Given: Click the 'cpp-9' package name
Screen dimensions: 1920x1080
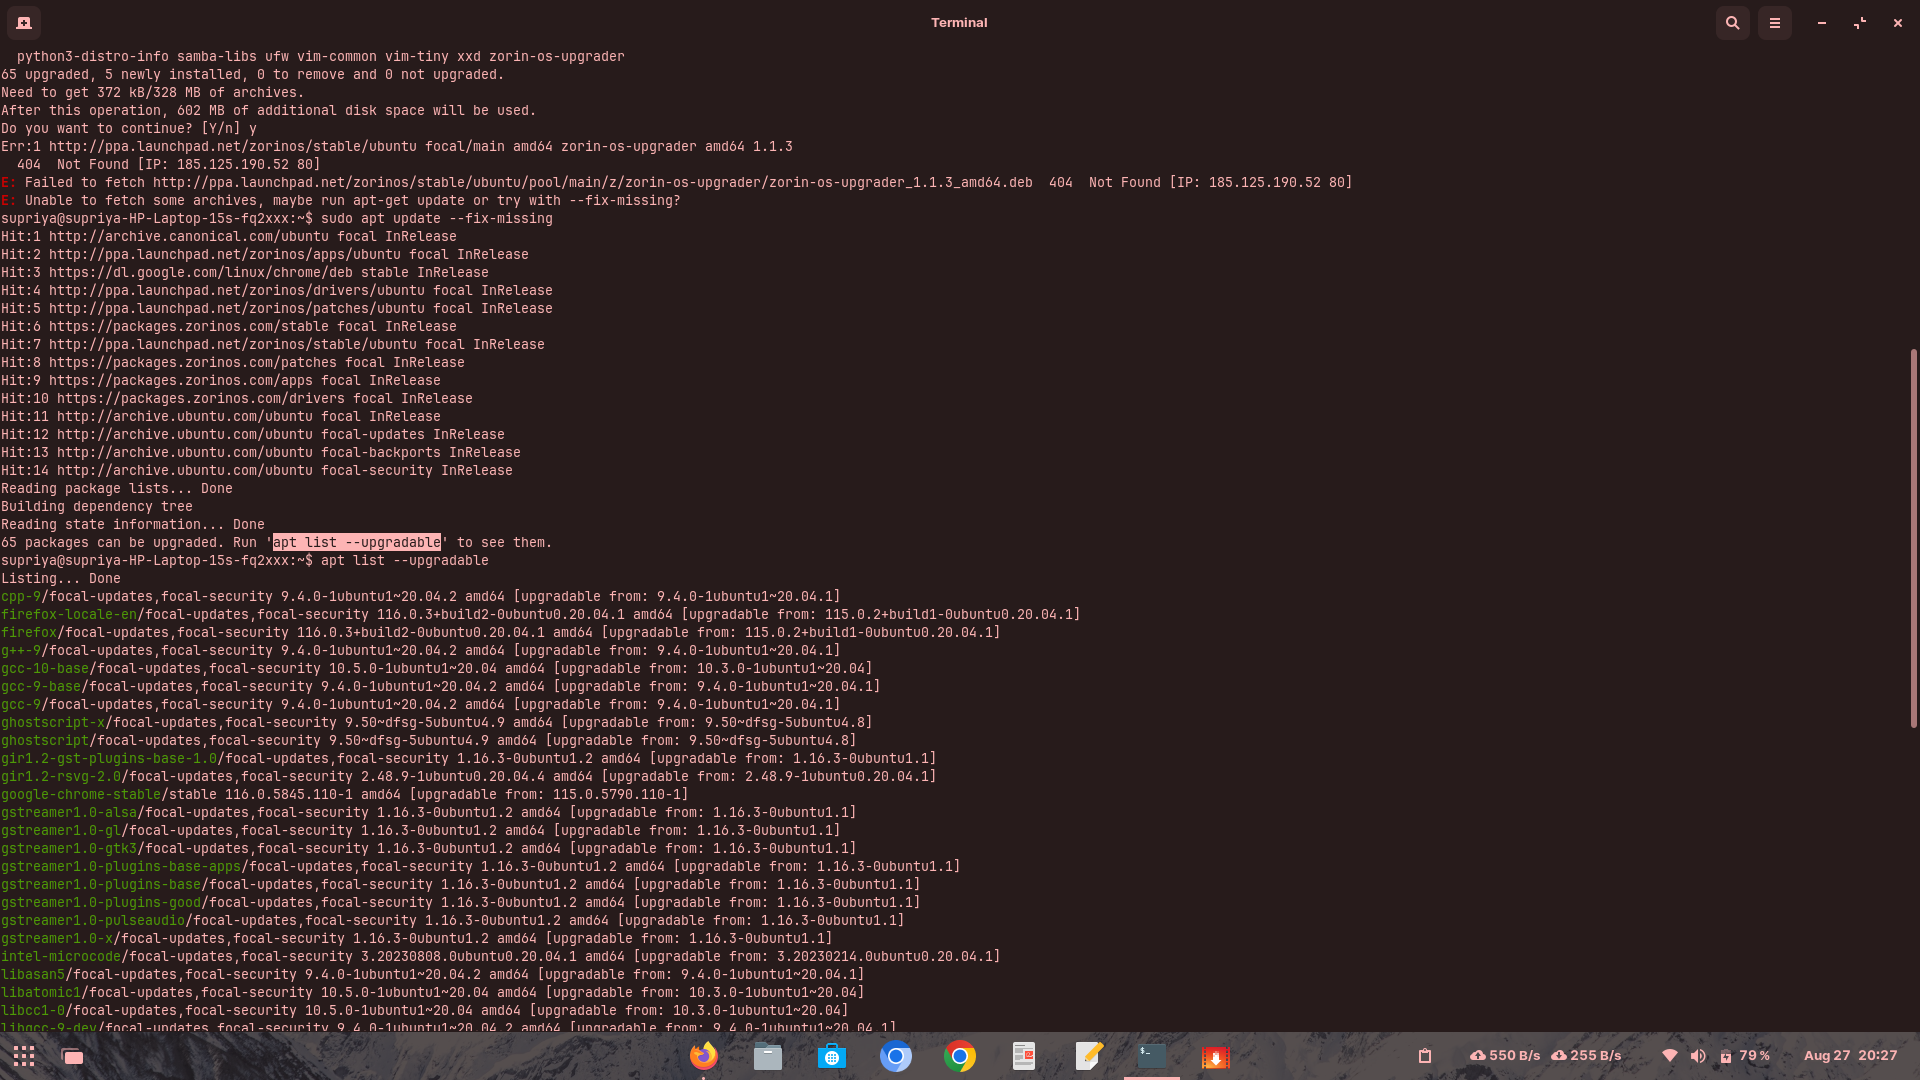Looking at the screenshot, I should coord(21,597).
